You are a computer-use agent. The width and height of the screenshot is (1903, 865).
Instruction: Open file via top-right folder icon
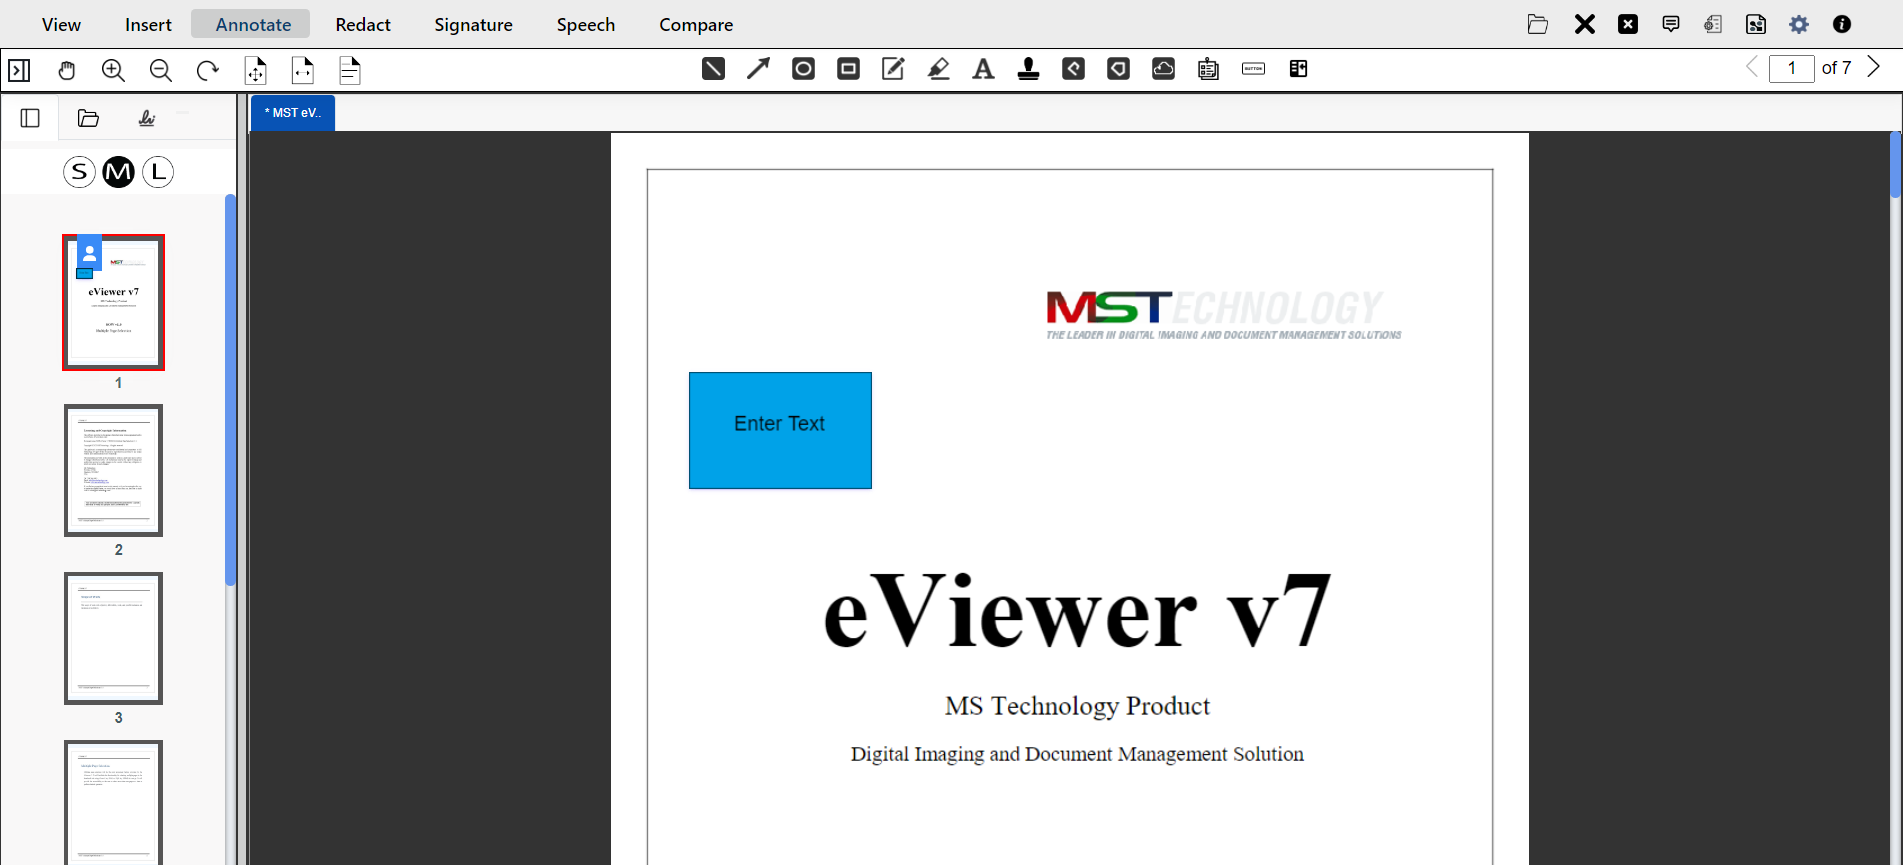click(1538, 24)
